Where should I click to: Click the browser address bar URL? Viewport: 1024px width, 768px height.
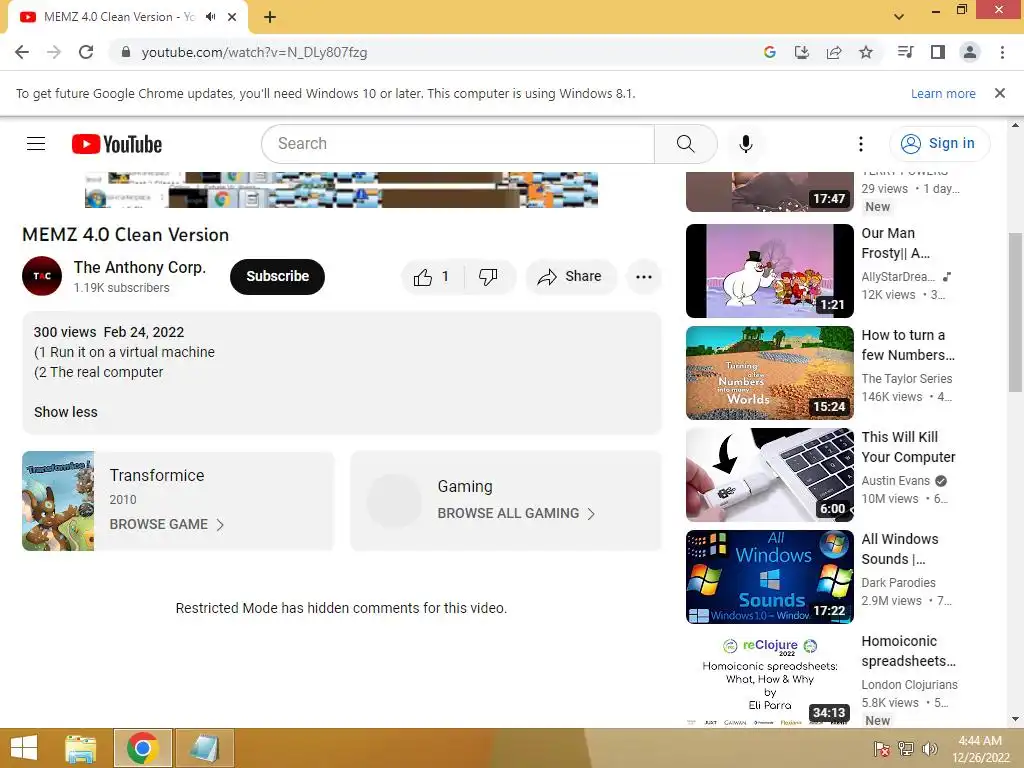pyautogui.click(x=254, y=52)
